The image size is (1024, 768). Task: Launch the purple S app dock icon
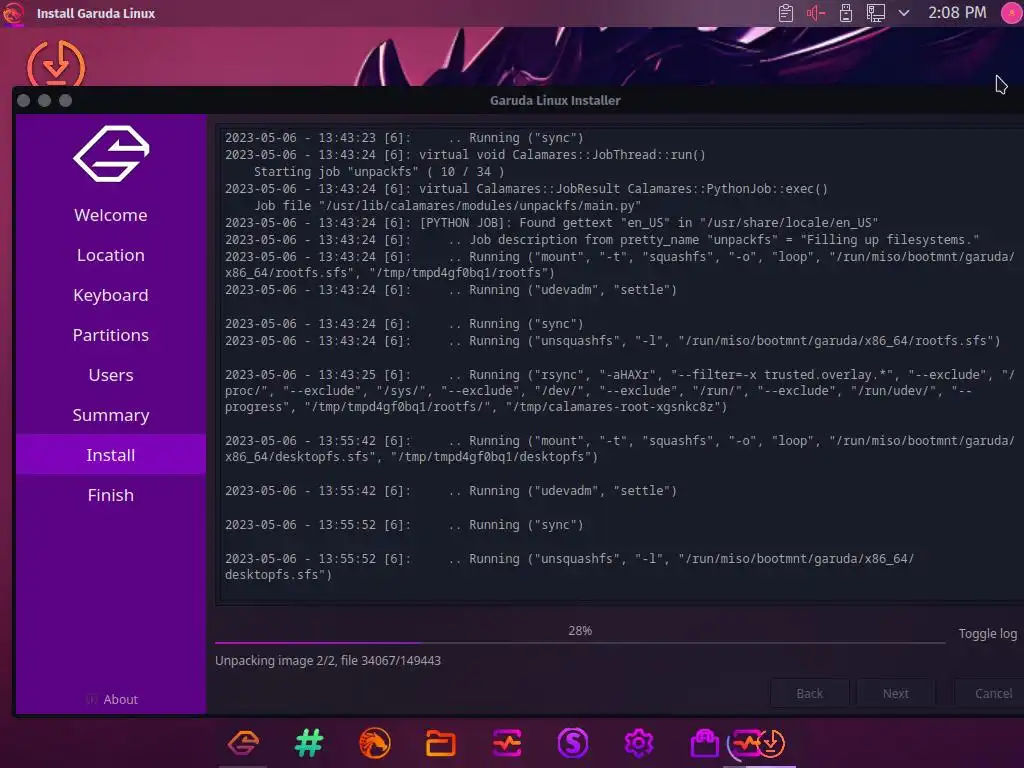pos(573,743)
